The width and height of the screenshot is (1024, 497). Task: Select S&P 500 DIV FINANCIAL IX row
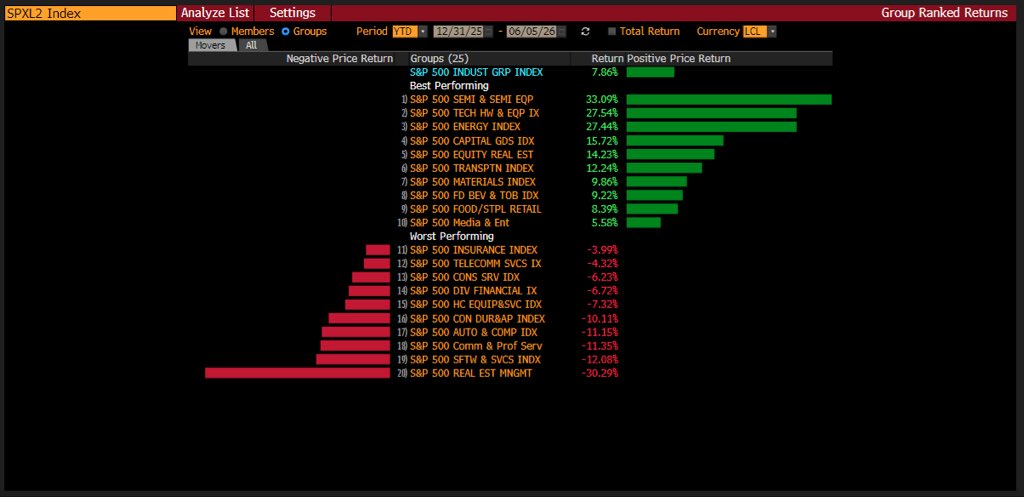pyautogui.click(x=475, y=291)
